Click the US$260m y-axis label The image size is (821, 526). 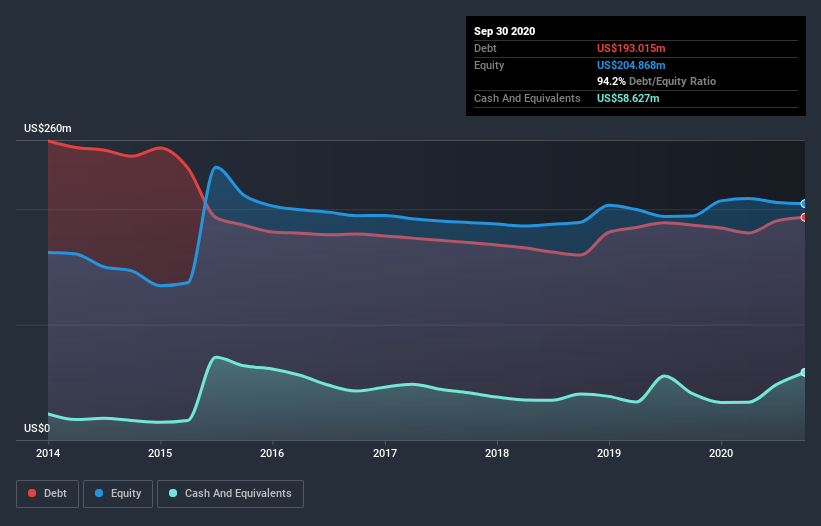coord(48,128)
